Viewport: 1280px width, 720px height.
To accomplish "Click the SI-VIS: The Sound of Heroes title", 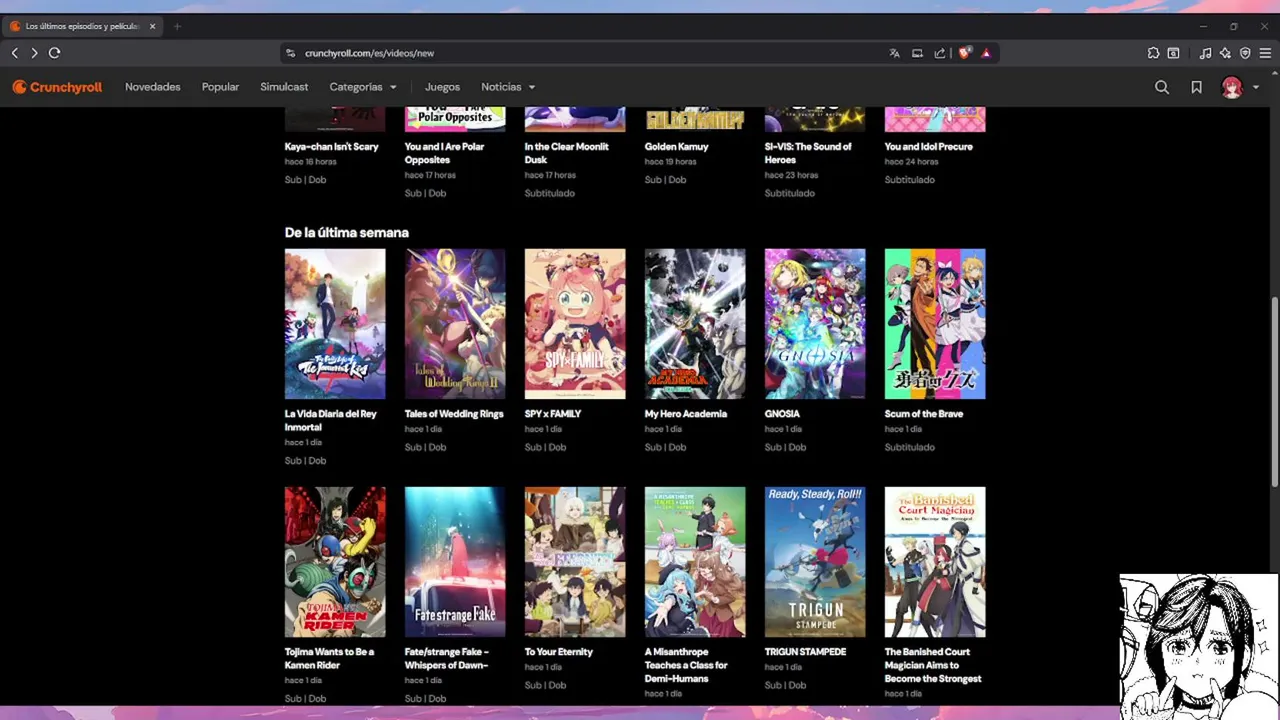I will click(x=808, y=153).
